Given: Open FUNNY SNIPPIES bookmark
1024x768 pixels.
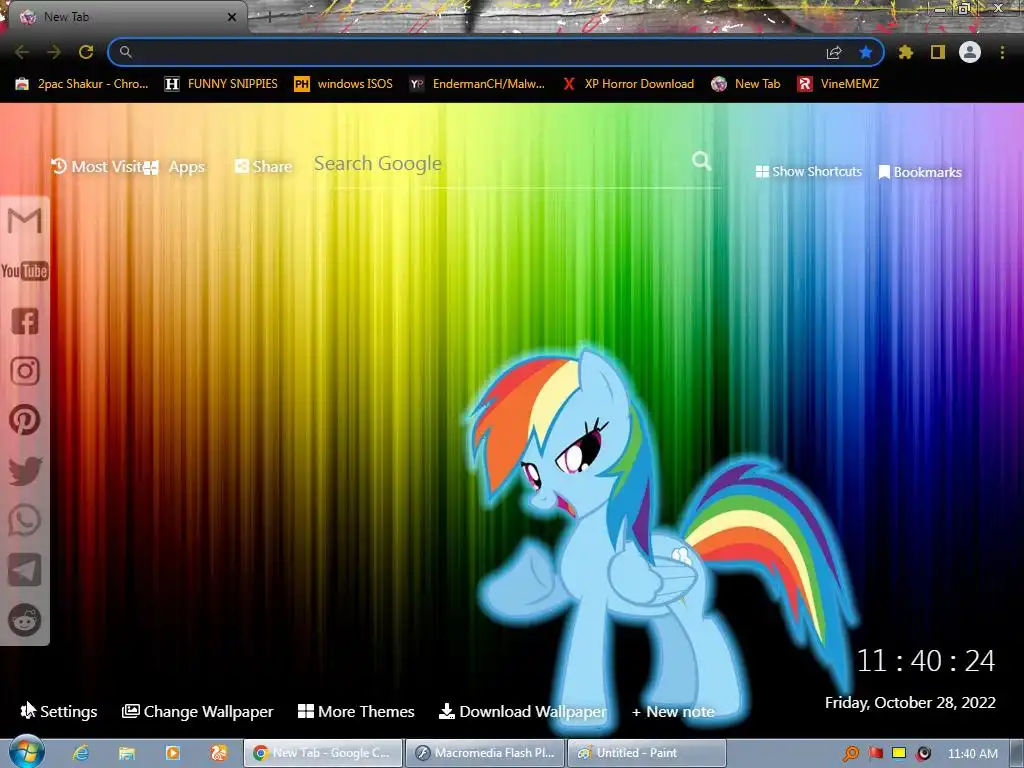Looking at the screenshot, I should pos(221,84).
